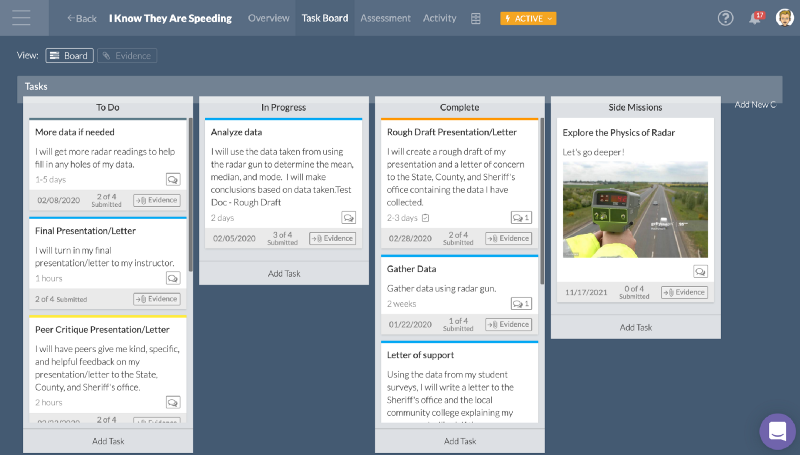
Task: Click the user profile avatar
Action: click(784, 18)
